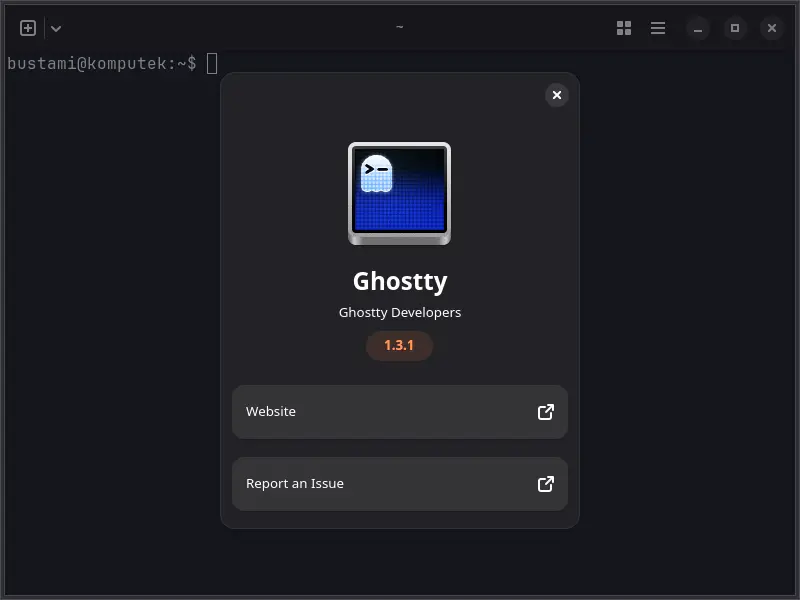Image resolution: width=800 pixels, height=600 pixels.
Task: Open the Report an Issue row
Action: 399,484
